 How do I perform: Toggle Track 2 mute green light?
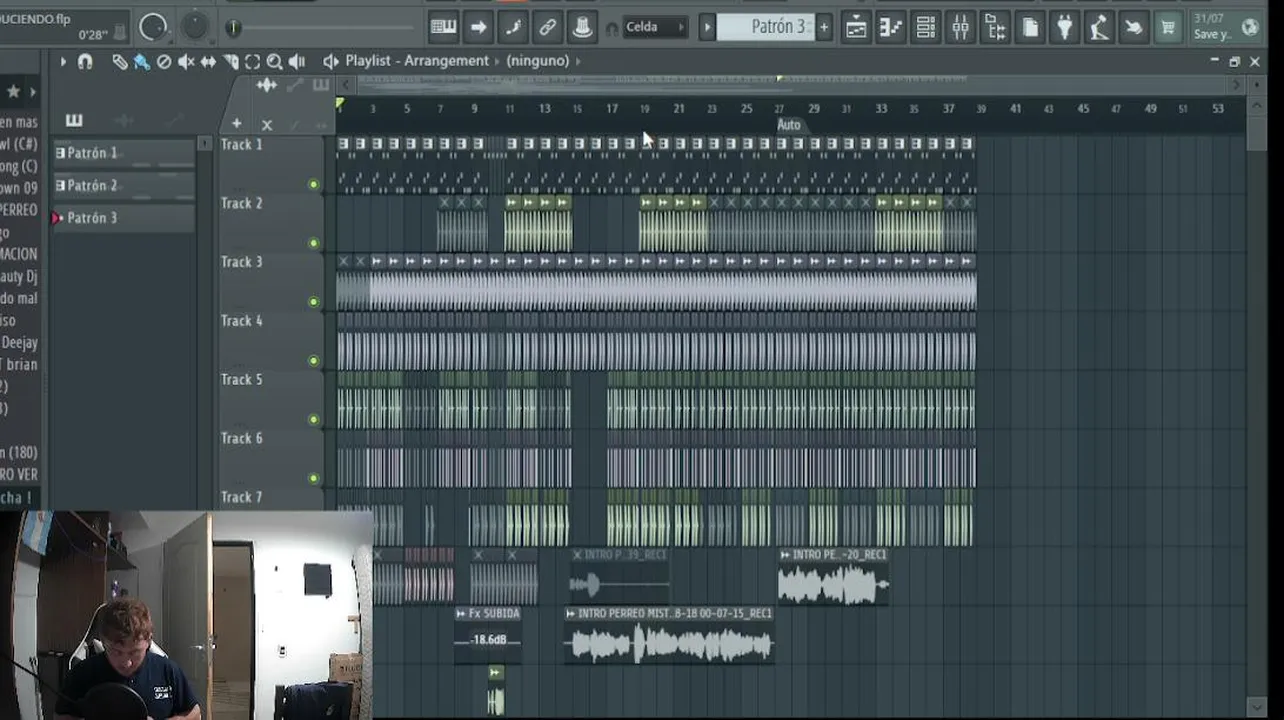tap(314, 243)
